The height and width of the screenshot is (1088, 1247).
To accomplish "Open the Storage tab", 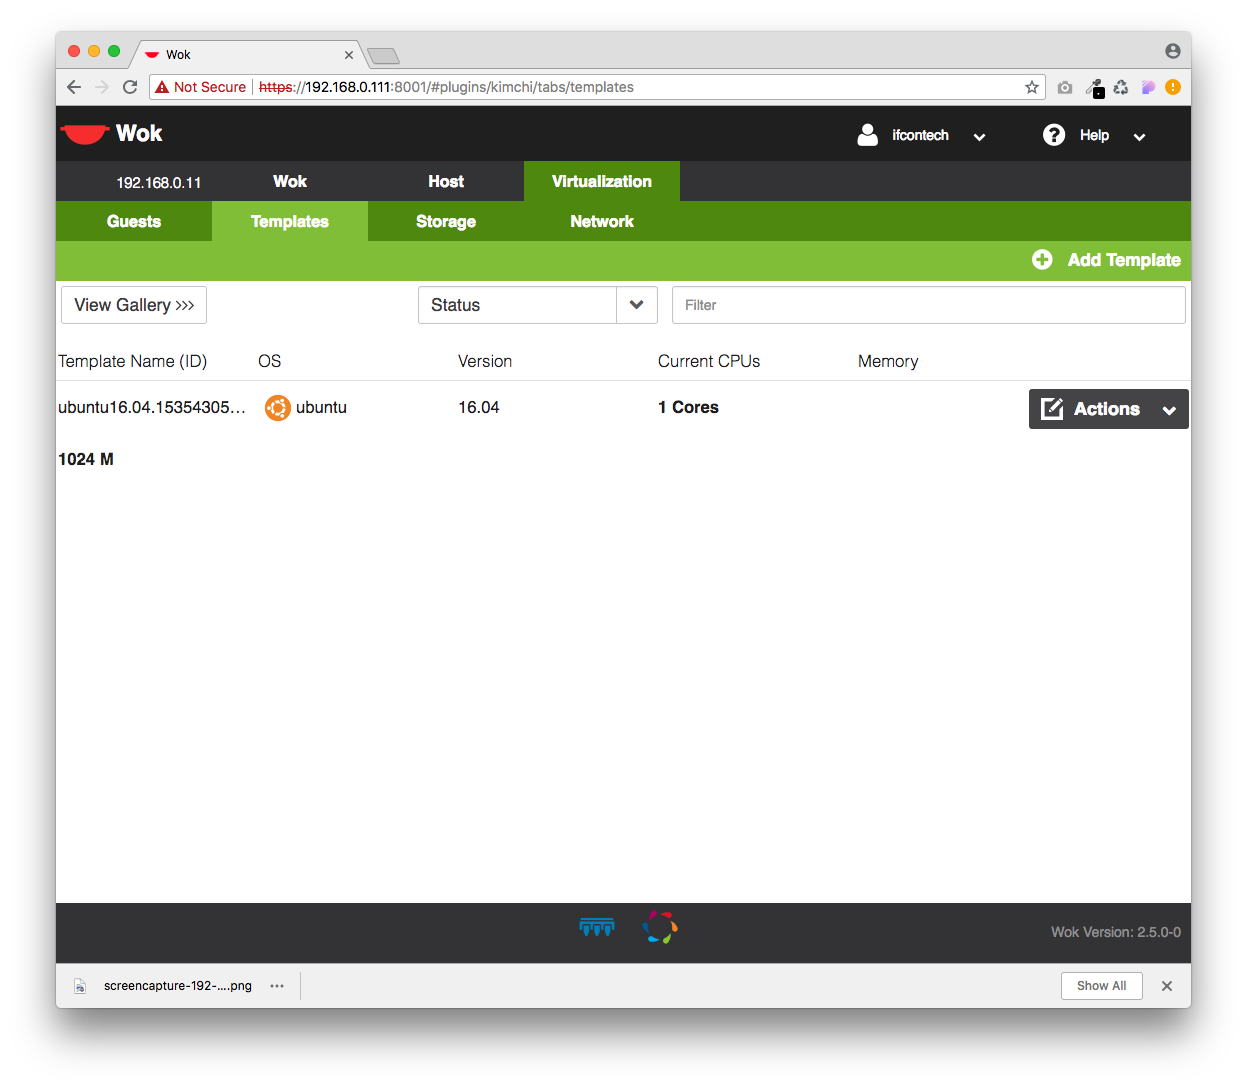I will 446,222.
